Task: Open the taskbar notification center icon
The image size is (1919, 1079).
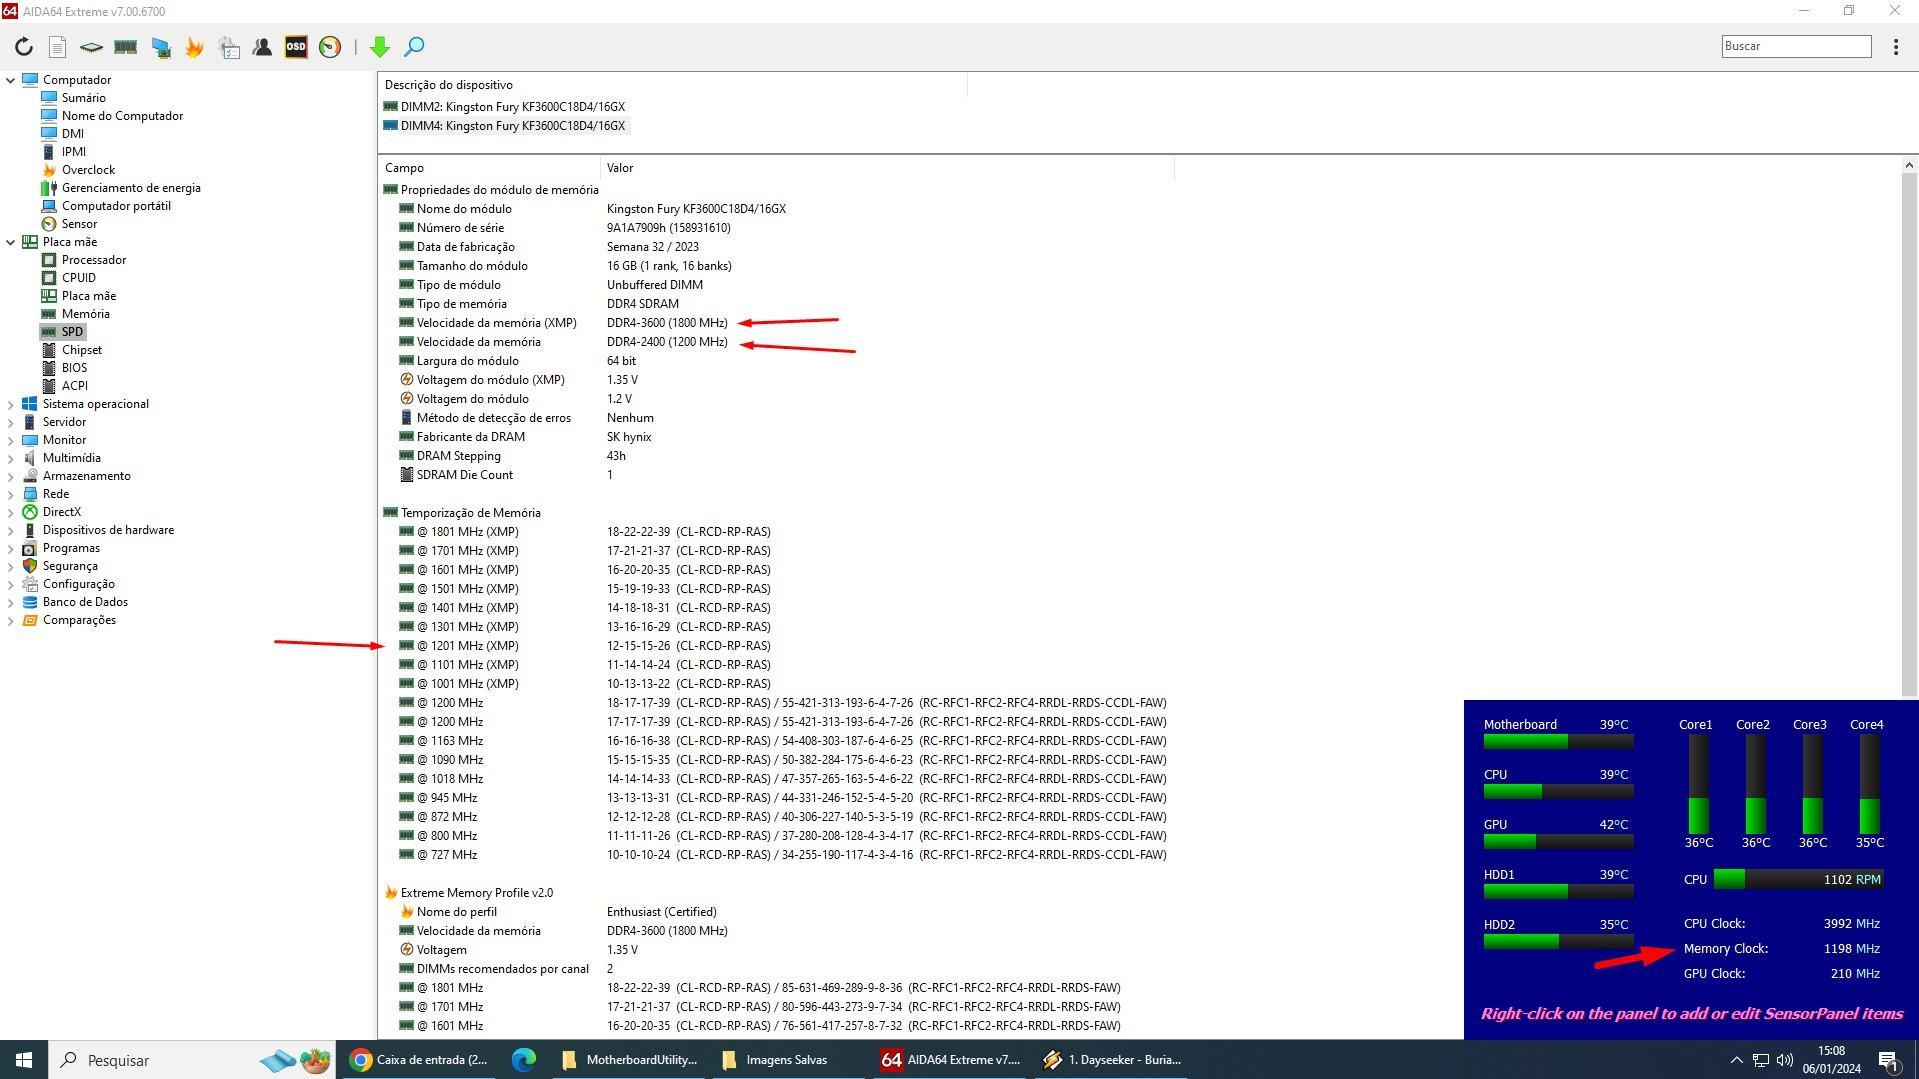Action: pos(1889,1060)
